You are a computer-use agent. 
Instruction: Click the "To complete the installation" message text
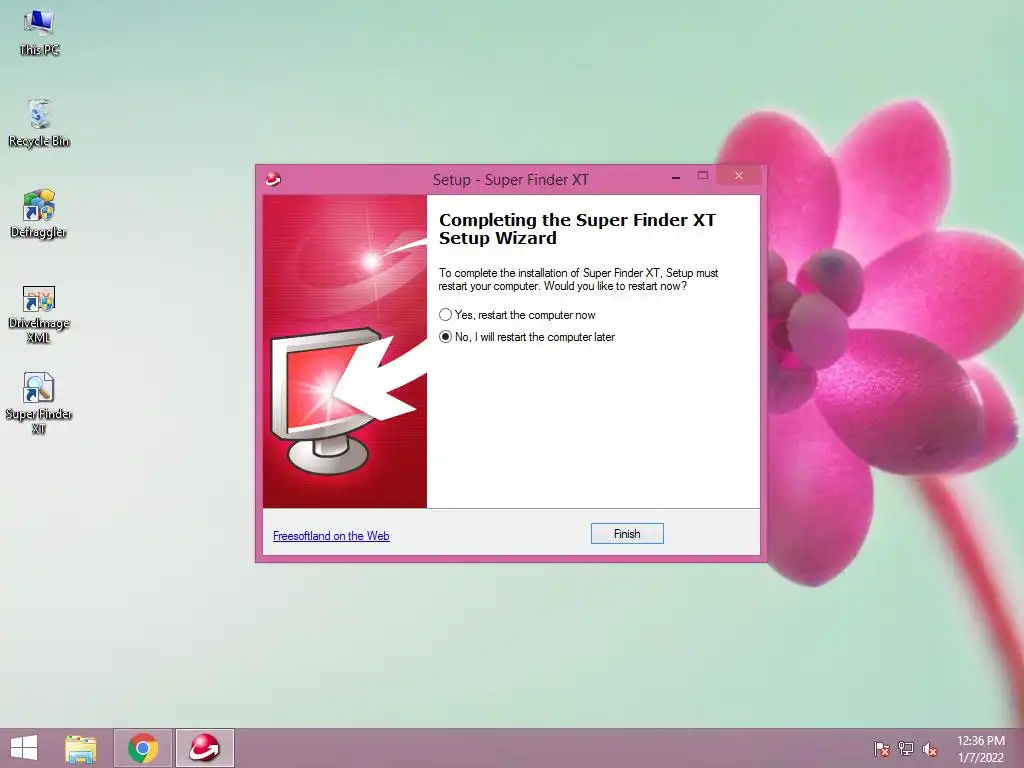[578, 280]
